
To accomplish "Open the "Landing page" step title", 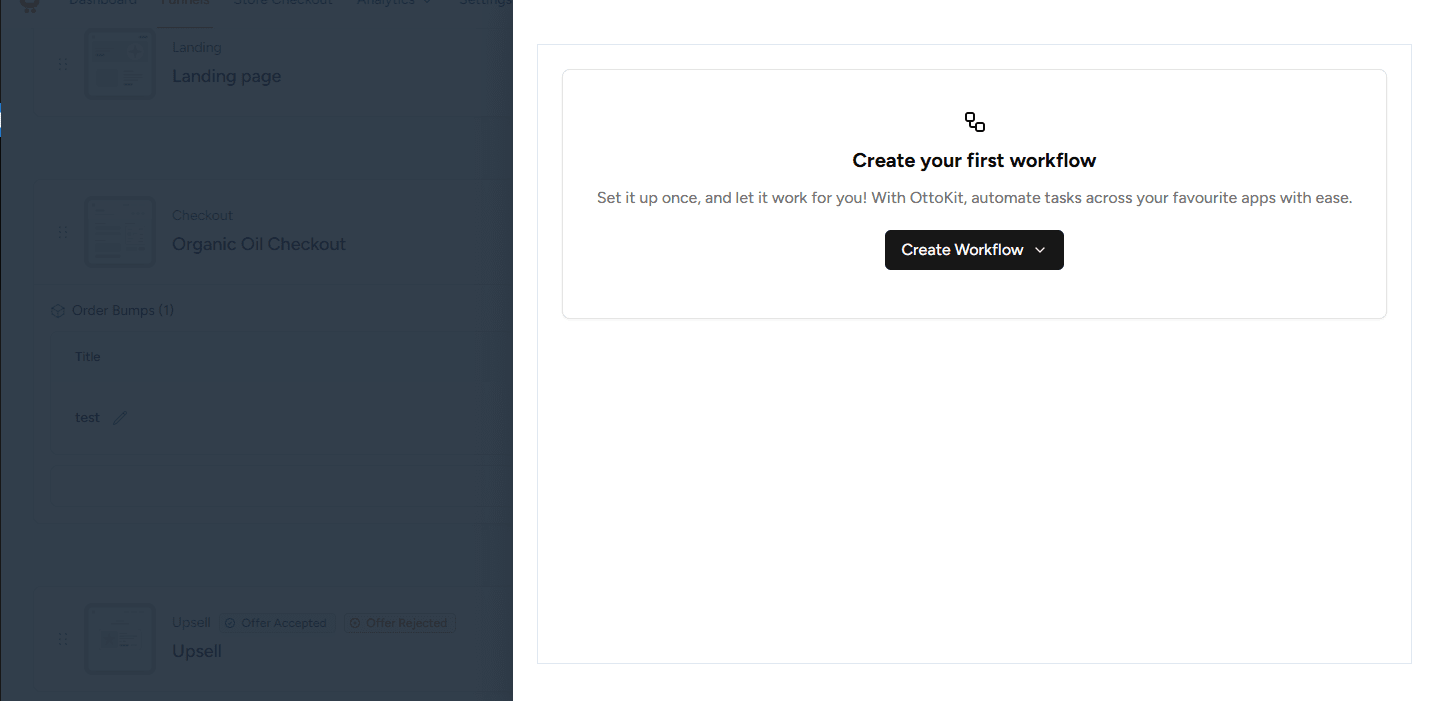I will tap(226, 76).
